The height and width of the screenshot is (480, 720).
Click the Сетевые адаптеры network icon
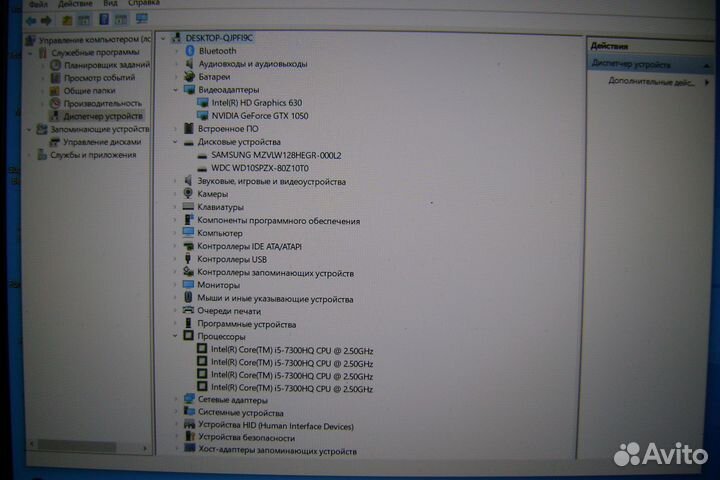coord(189,399)
